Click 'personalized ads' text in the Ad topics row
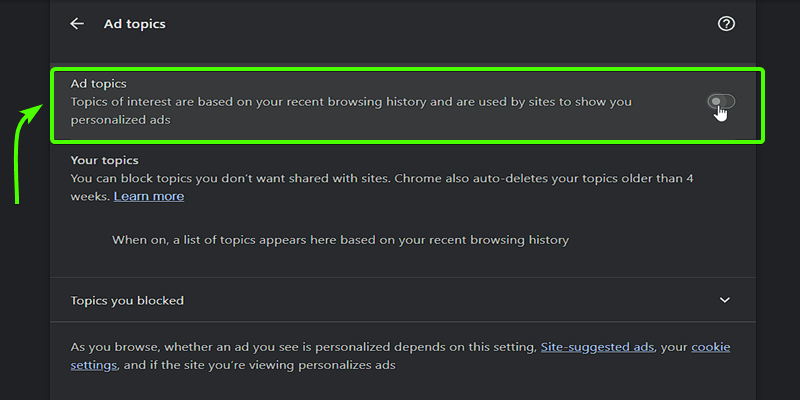The width and height of the screenshot is (800, 400). [121, 120]
